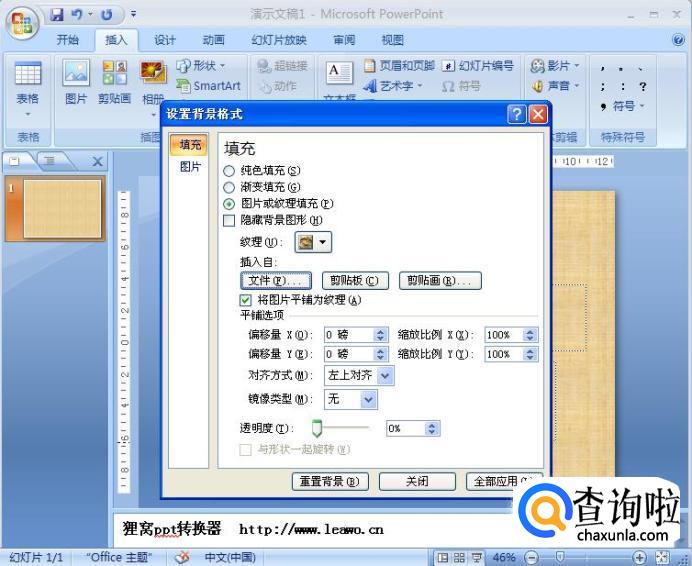Open the sound (声音) dropdown
Image resolution: width=692 pixels, height=566 pixels.
[555, 86]
